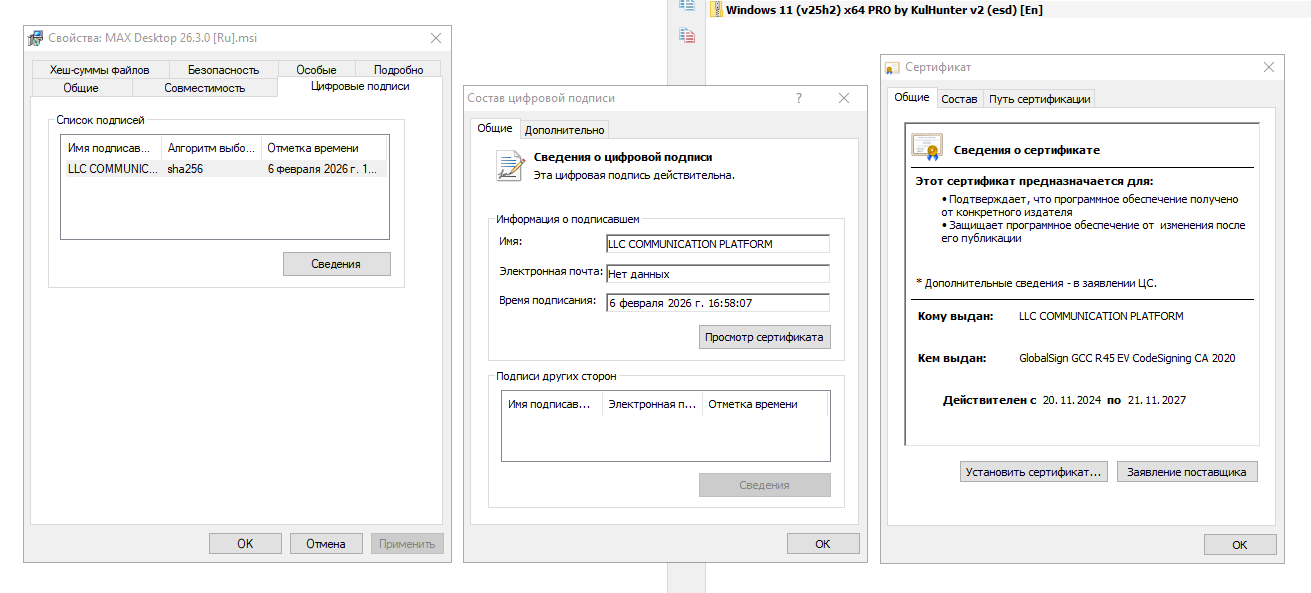The height and width of the screenshot is (593, 1311).
Task: Switch to the Подробно tab
Action: [399, 70]
